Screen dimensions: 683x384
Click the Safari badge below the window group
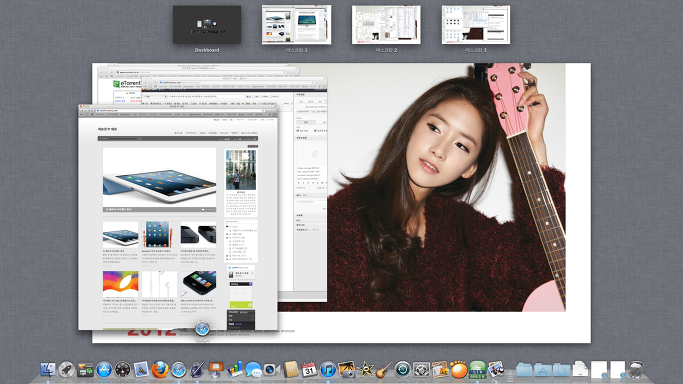[x=202, y=329]
